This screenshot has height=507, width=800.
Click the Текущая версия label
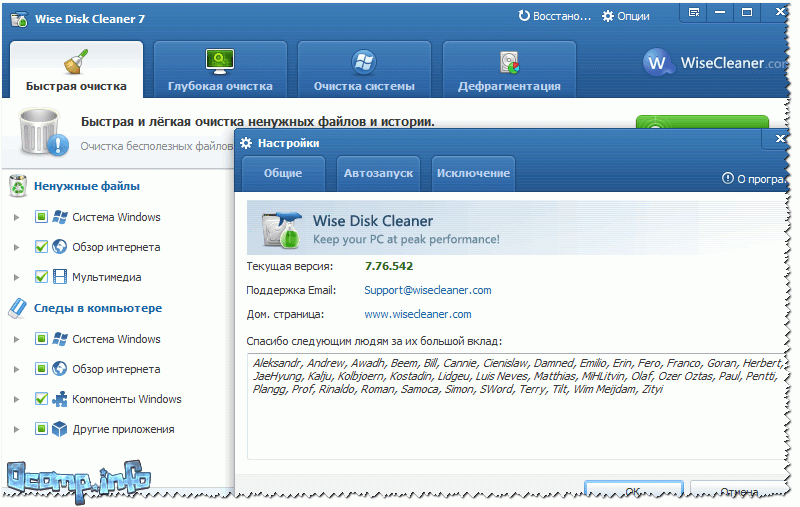click(x=290, y=266)
